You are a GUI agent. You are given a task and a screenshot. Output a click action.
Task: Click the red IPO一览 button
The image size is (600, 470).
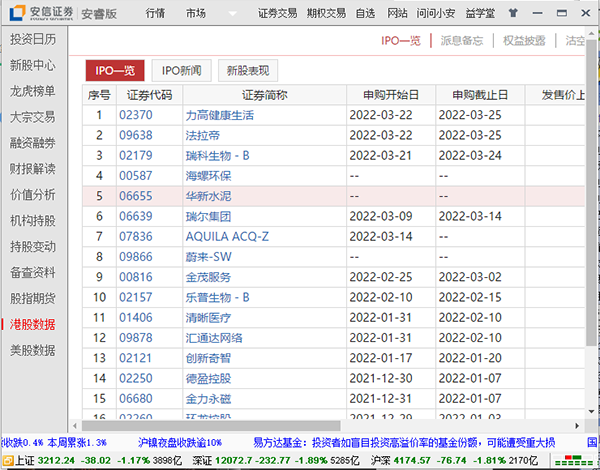(x=115, y=70)
